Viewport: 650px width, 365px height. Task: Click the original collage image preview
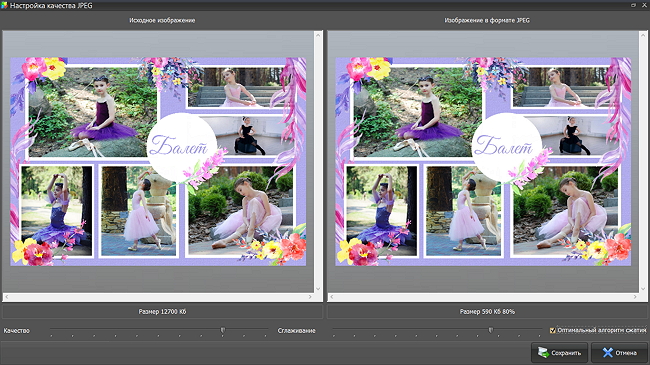[158, 161]
